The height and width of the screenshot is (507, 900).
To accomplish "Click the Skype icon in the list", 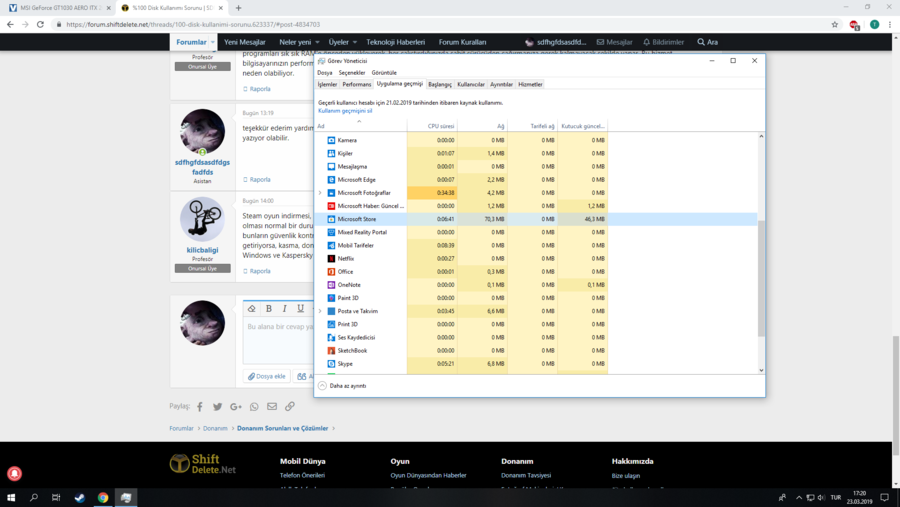I will pyautogui.click(x=331, y=364).
